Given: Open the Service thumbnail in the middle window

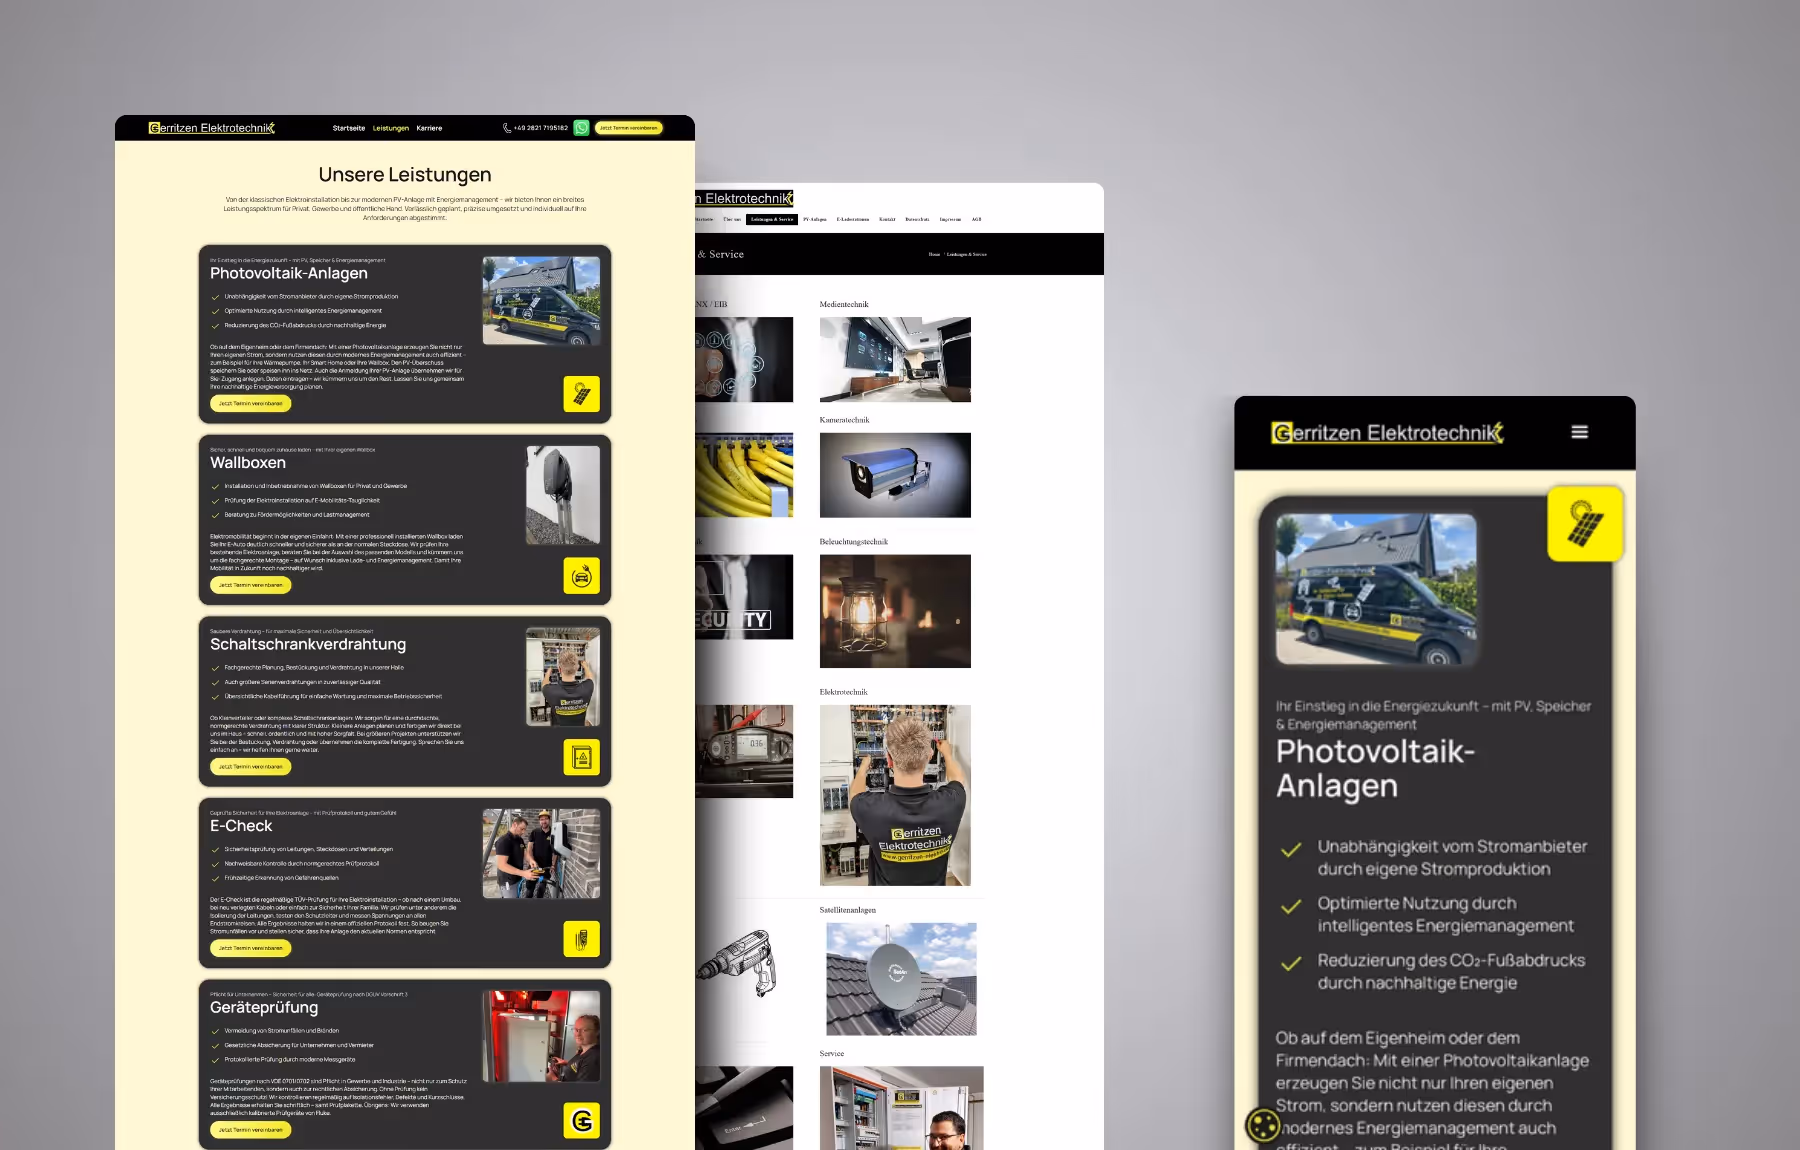Looking at the screenshot, I should pyautogui.click(x=901, y=1108).
